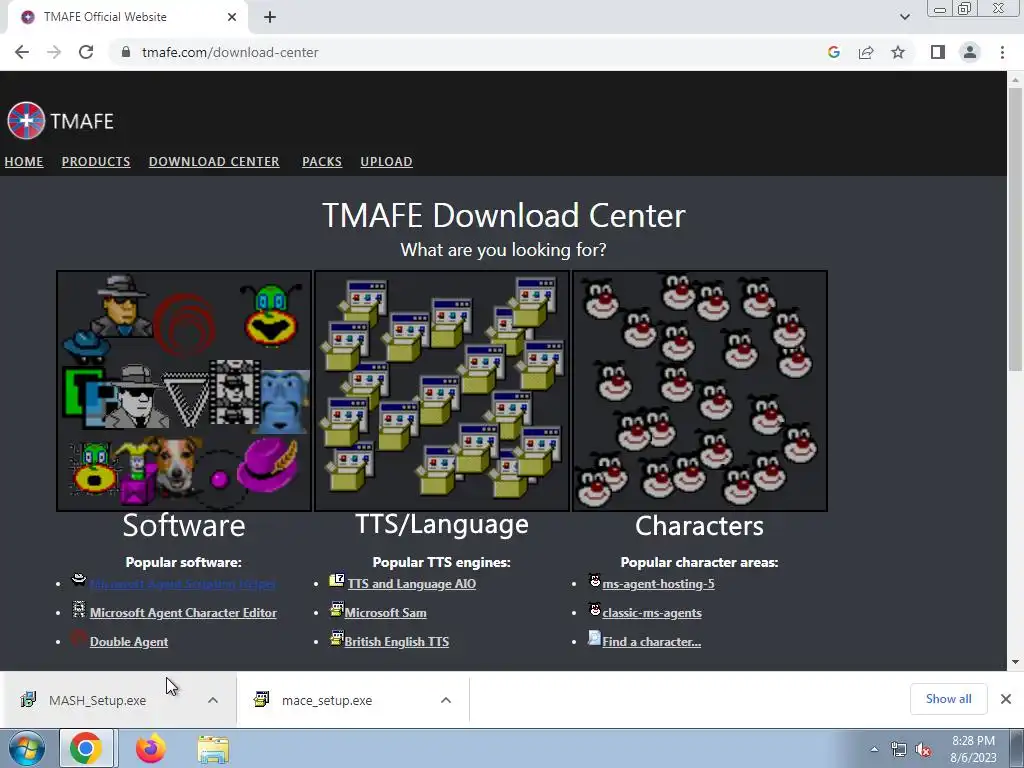Click the ms-agent-hosting-5 cat icon

coord(594,580)
